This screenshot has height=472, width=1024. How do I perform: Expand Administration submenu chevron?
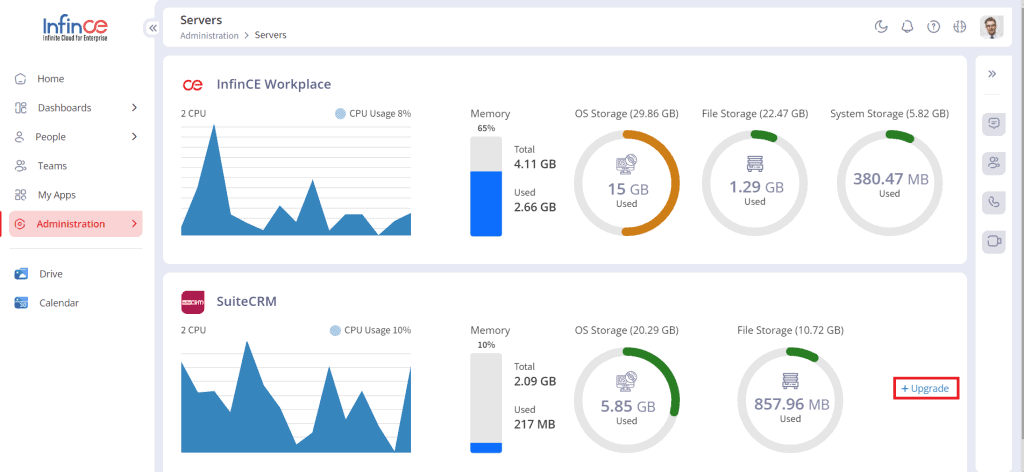[x=135, y=224]
